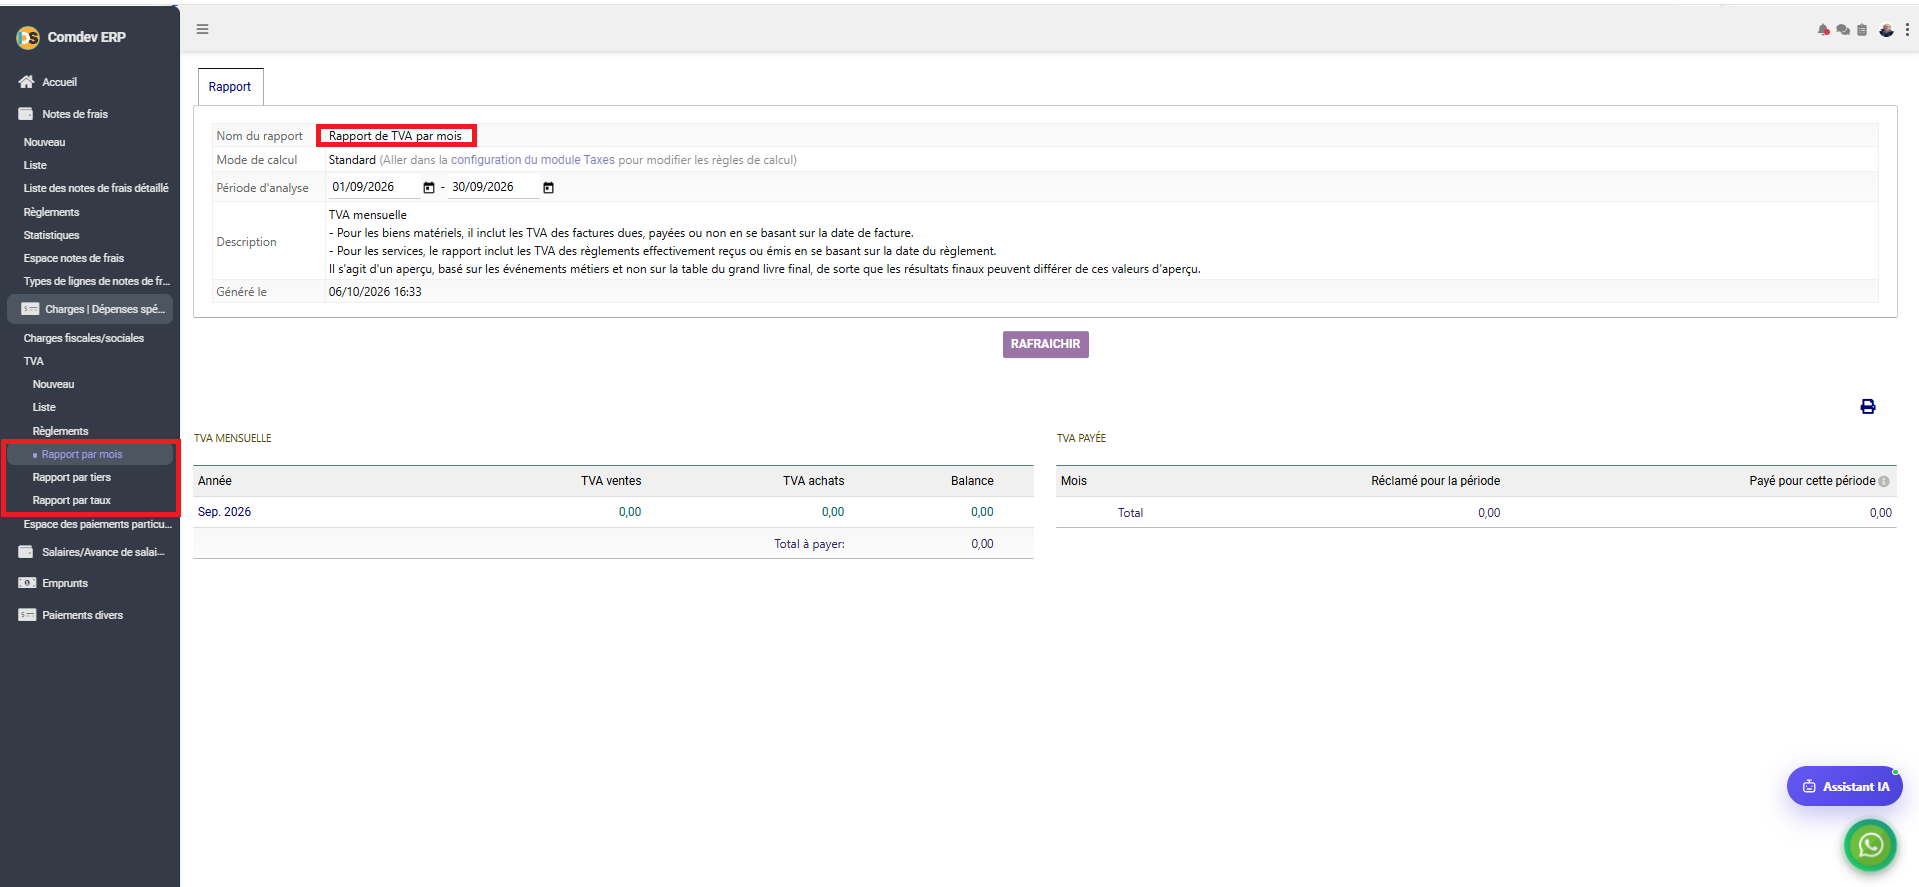Click the end date field 30/09/2026
The height and width of the screenshot is (887, 1919).
tap(492, 187)
